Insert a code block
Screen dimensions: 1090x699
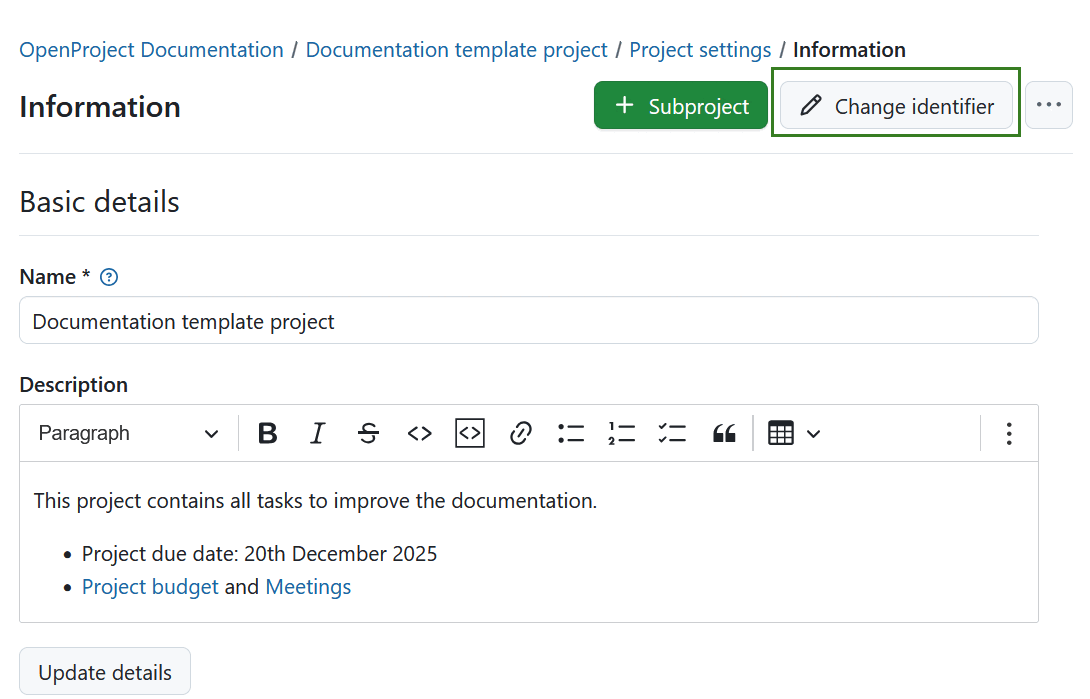469,433
